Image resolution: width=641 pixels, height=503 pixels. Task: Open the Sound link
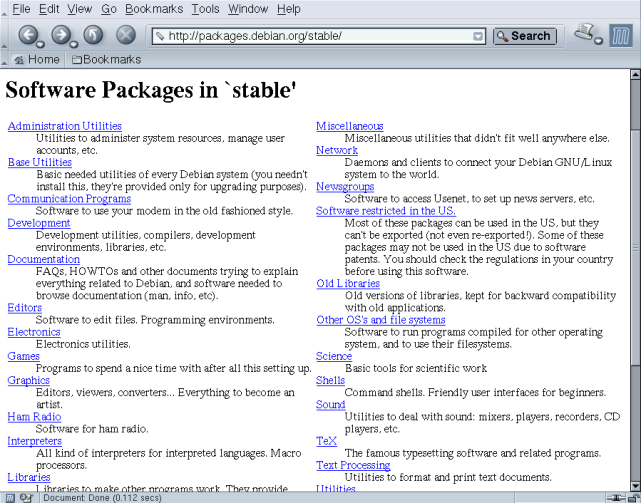(x=331, y=405)
